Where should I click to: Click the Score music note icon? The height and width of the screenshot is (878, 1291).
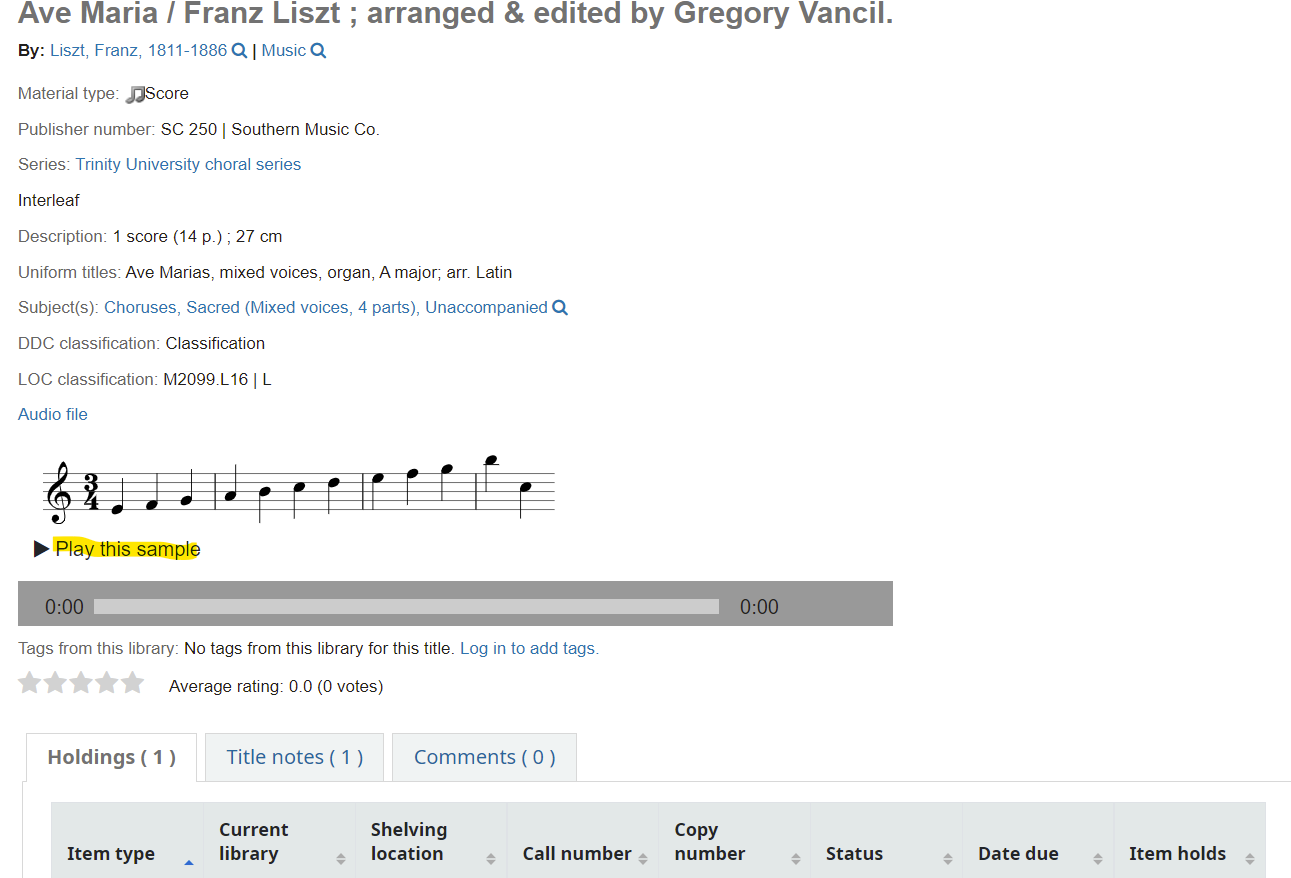tap(135, 94)
